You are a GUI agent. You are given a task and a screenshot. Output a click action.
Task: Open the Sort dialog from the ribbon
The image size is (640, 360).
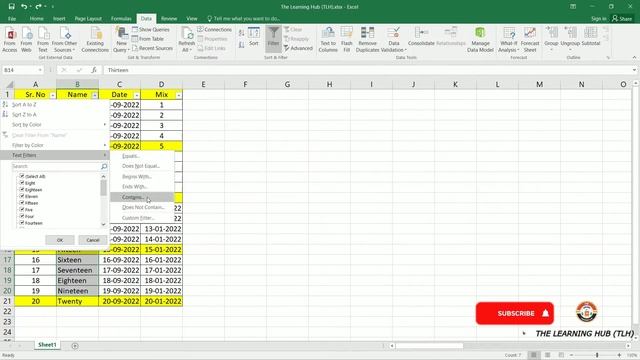click(x=254, y=36)
